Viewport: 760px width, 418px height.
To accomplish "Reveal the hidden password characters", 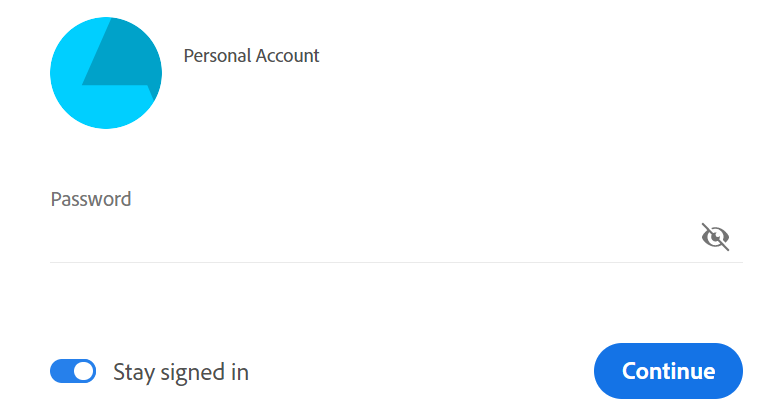I will click(x=715, y=237).
